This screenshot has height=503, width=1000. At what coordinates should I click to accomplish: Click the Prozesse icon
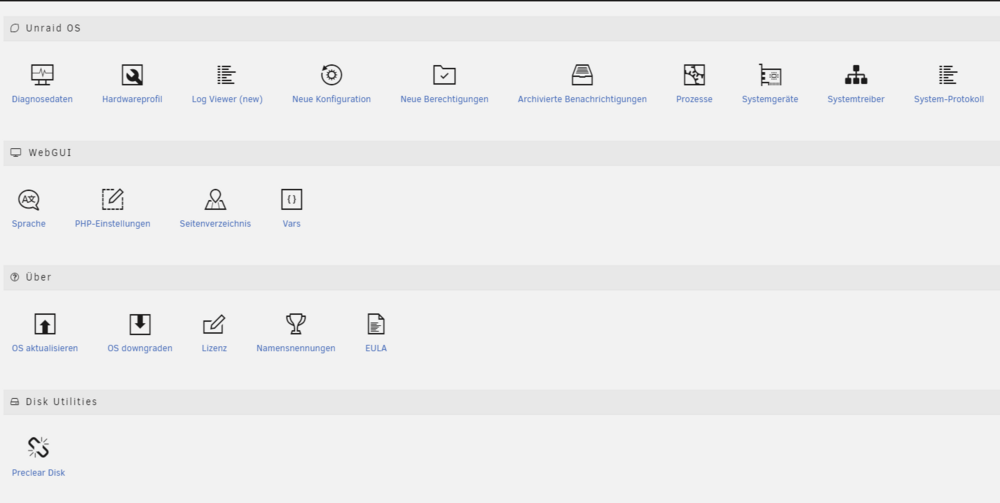[x=694, y=75]
